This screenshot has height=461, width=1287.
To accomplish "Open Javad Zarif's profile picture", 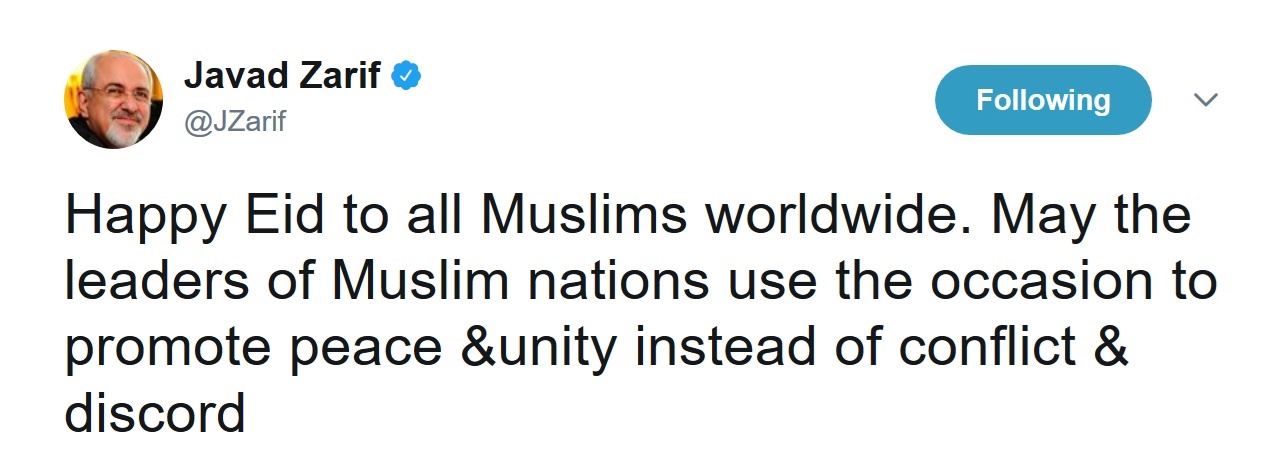I will (x=113, y=100).
